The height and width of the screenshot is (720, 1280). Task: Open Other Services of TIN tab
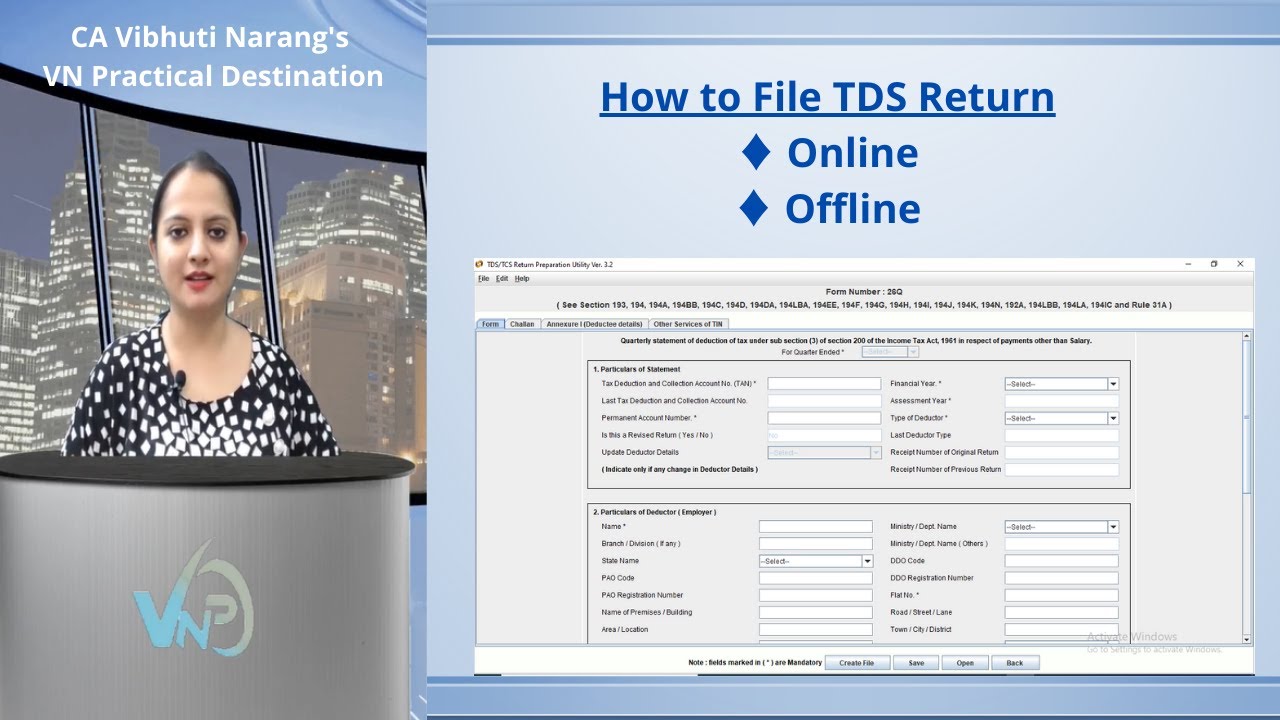point(688,324)
